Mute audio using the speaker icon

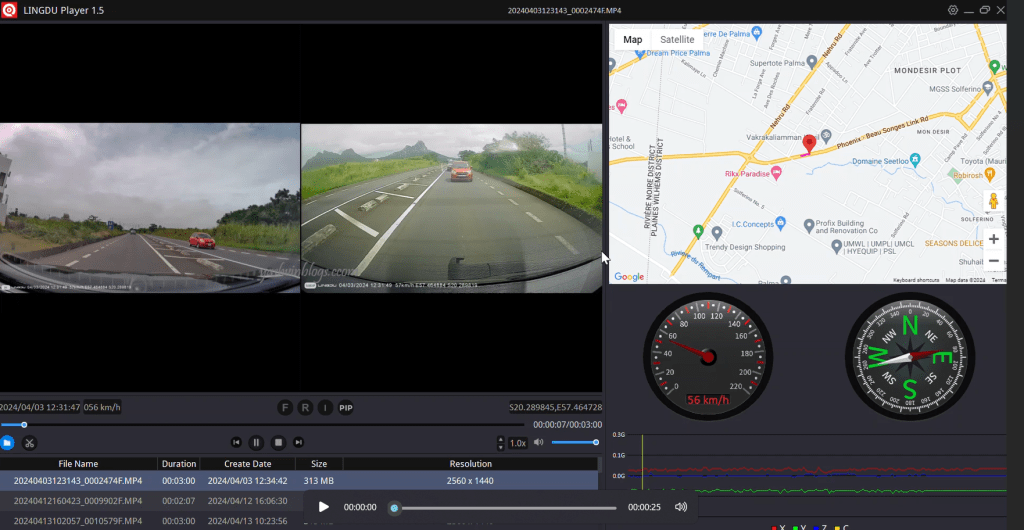[x=538, y=442]
